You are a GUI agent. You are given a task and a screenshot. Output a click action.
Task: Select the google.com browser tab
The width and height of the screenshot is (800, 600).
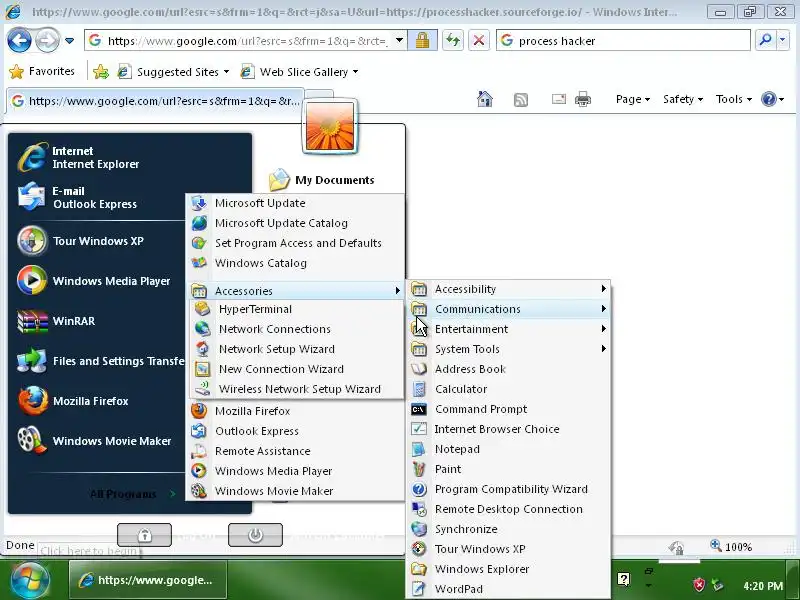tap(155, 101)
